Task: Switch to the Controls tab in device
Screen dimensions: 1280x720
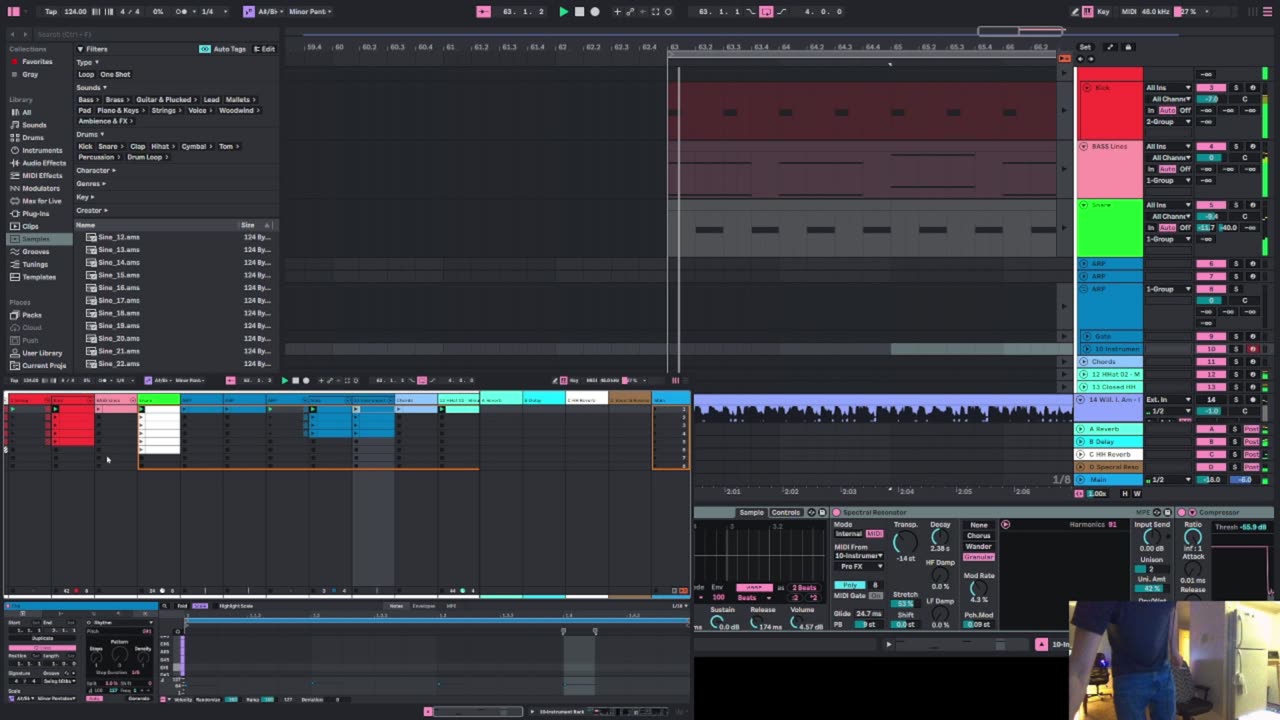Action: [785, 513]
